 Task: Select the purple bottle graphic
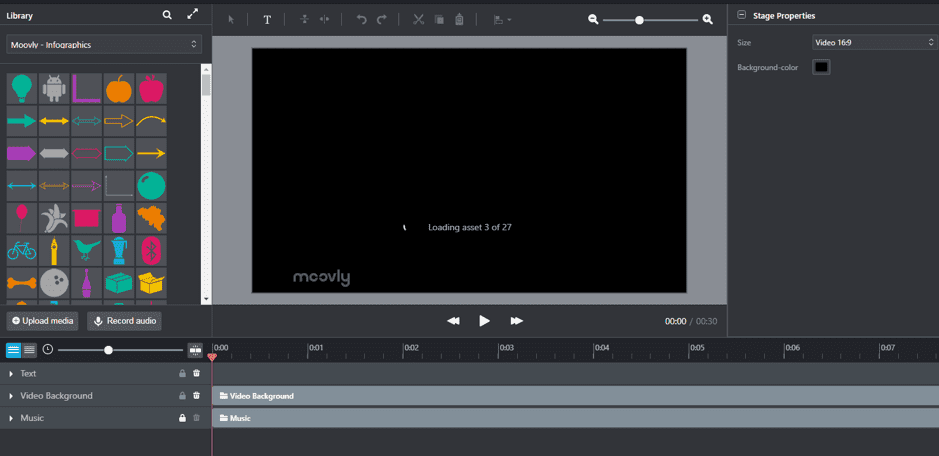click(x=119, y=218)
